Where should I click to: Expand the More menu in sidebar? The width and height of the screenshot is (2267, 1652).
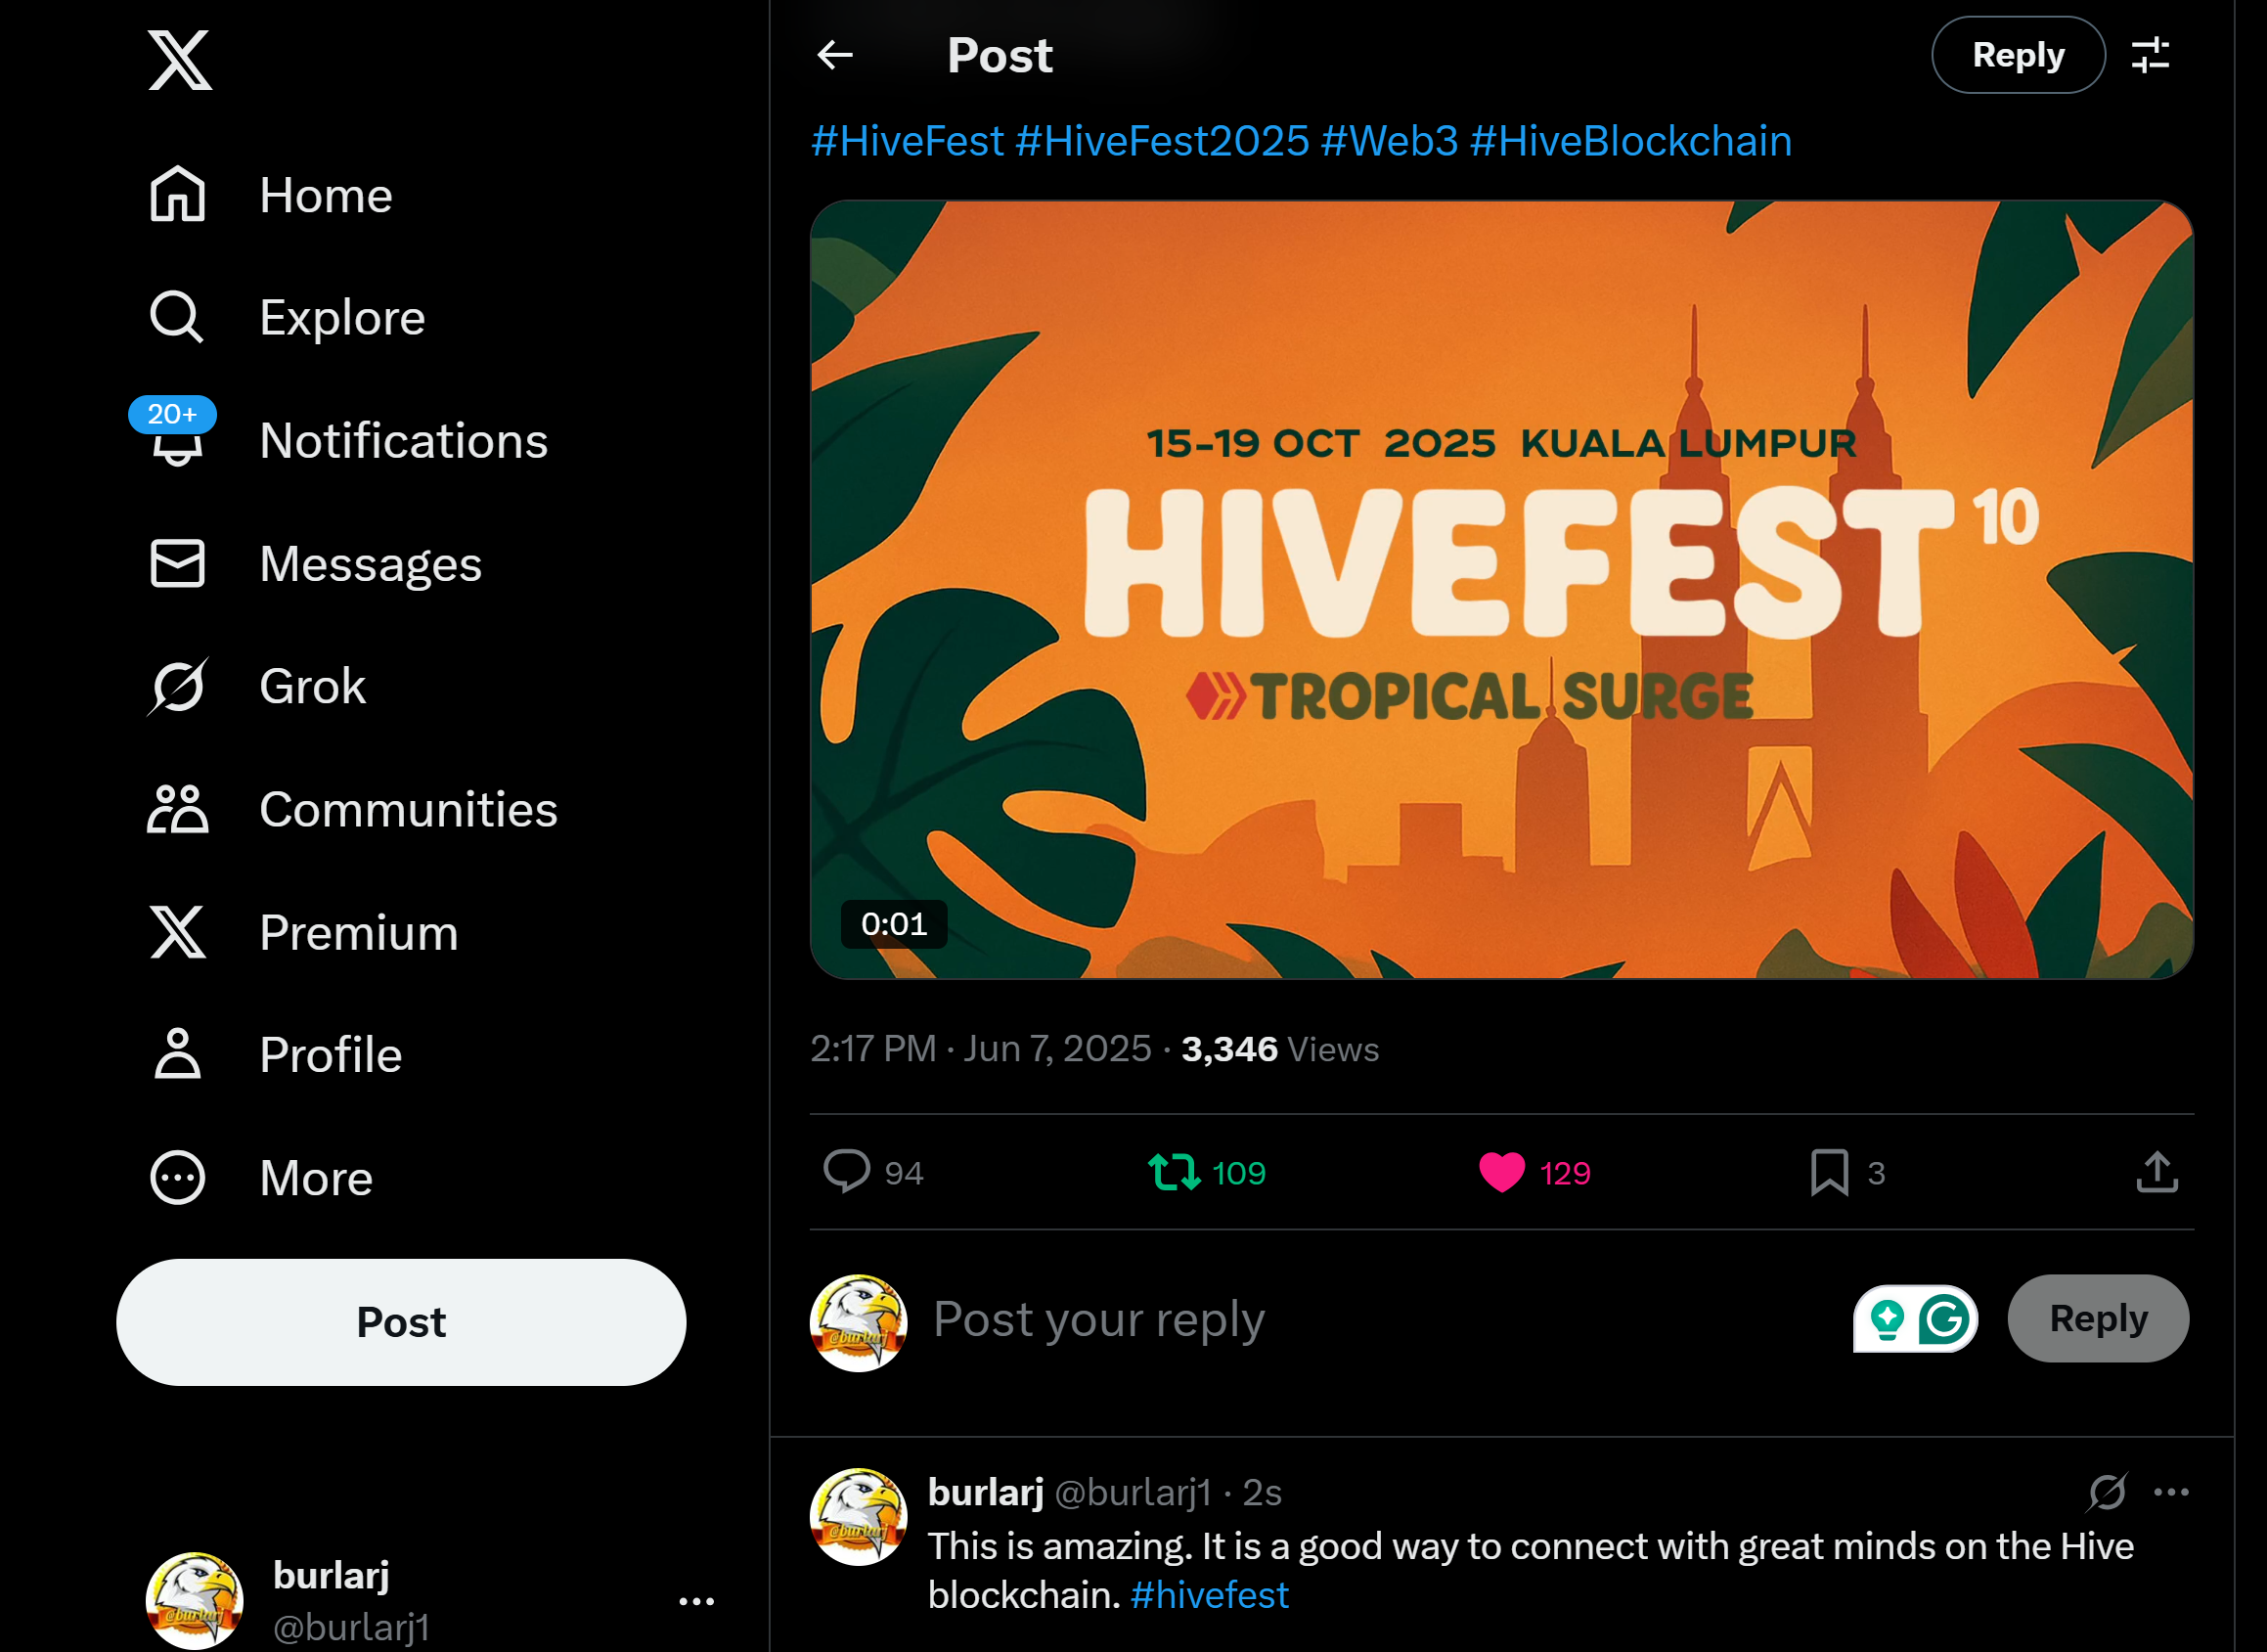click(262, 1178)
